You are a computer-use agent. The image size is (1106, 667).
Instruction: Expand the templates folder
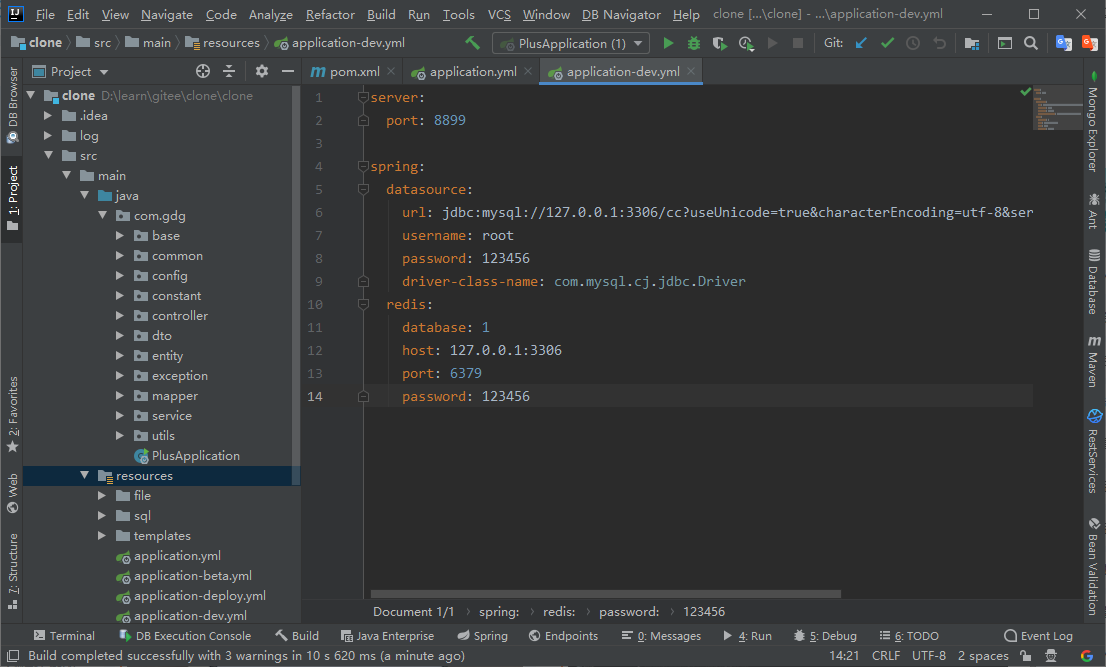tap(102, 535)
